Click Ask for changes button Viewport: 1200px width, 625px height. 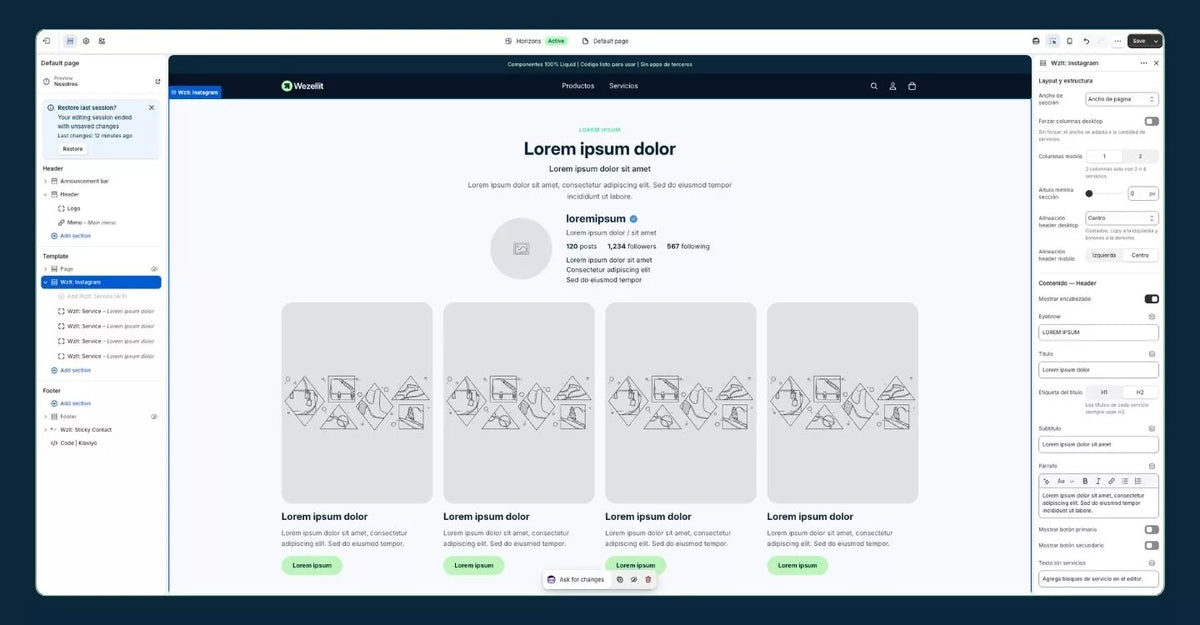[576, 579]
